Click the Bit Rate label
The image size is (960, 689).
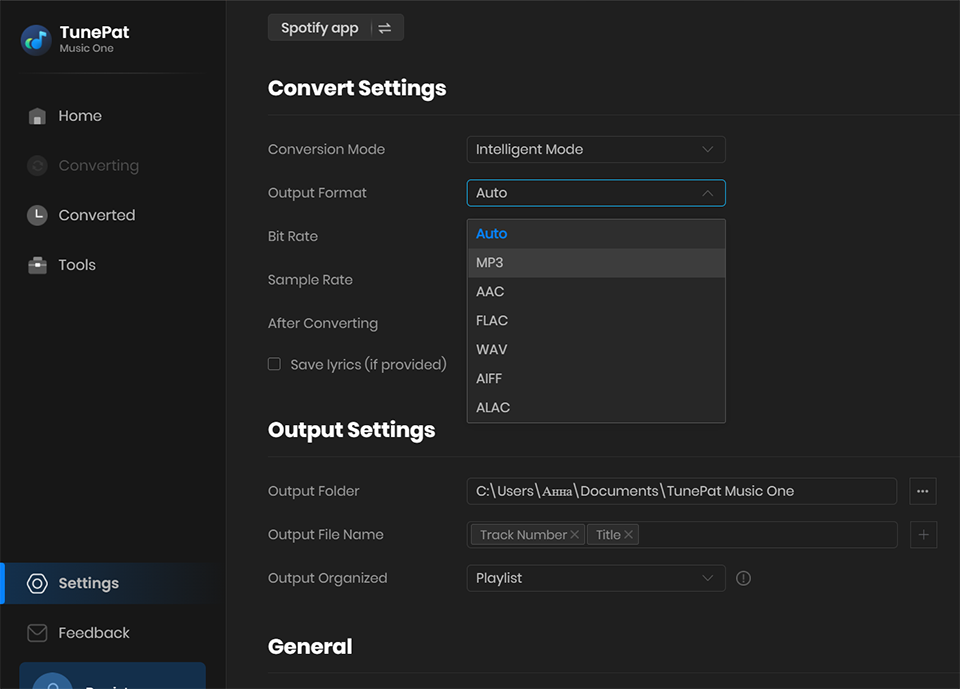pyautogui.click(x=293, y=236)
